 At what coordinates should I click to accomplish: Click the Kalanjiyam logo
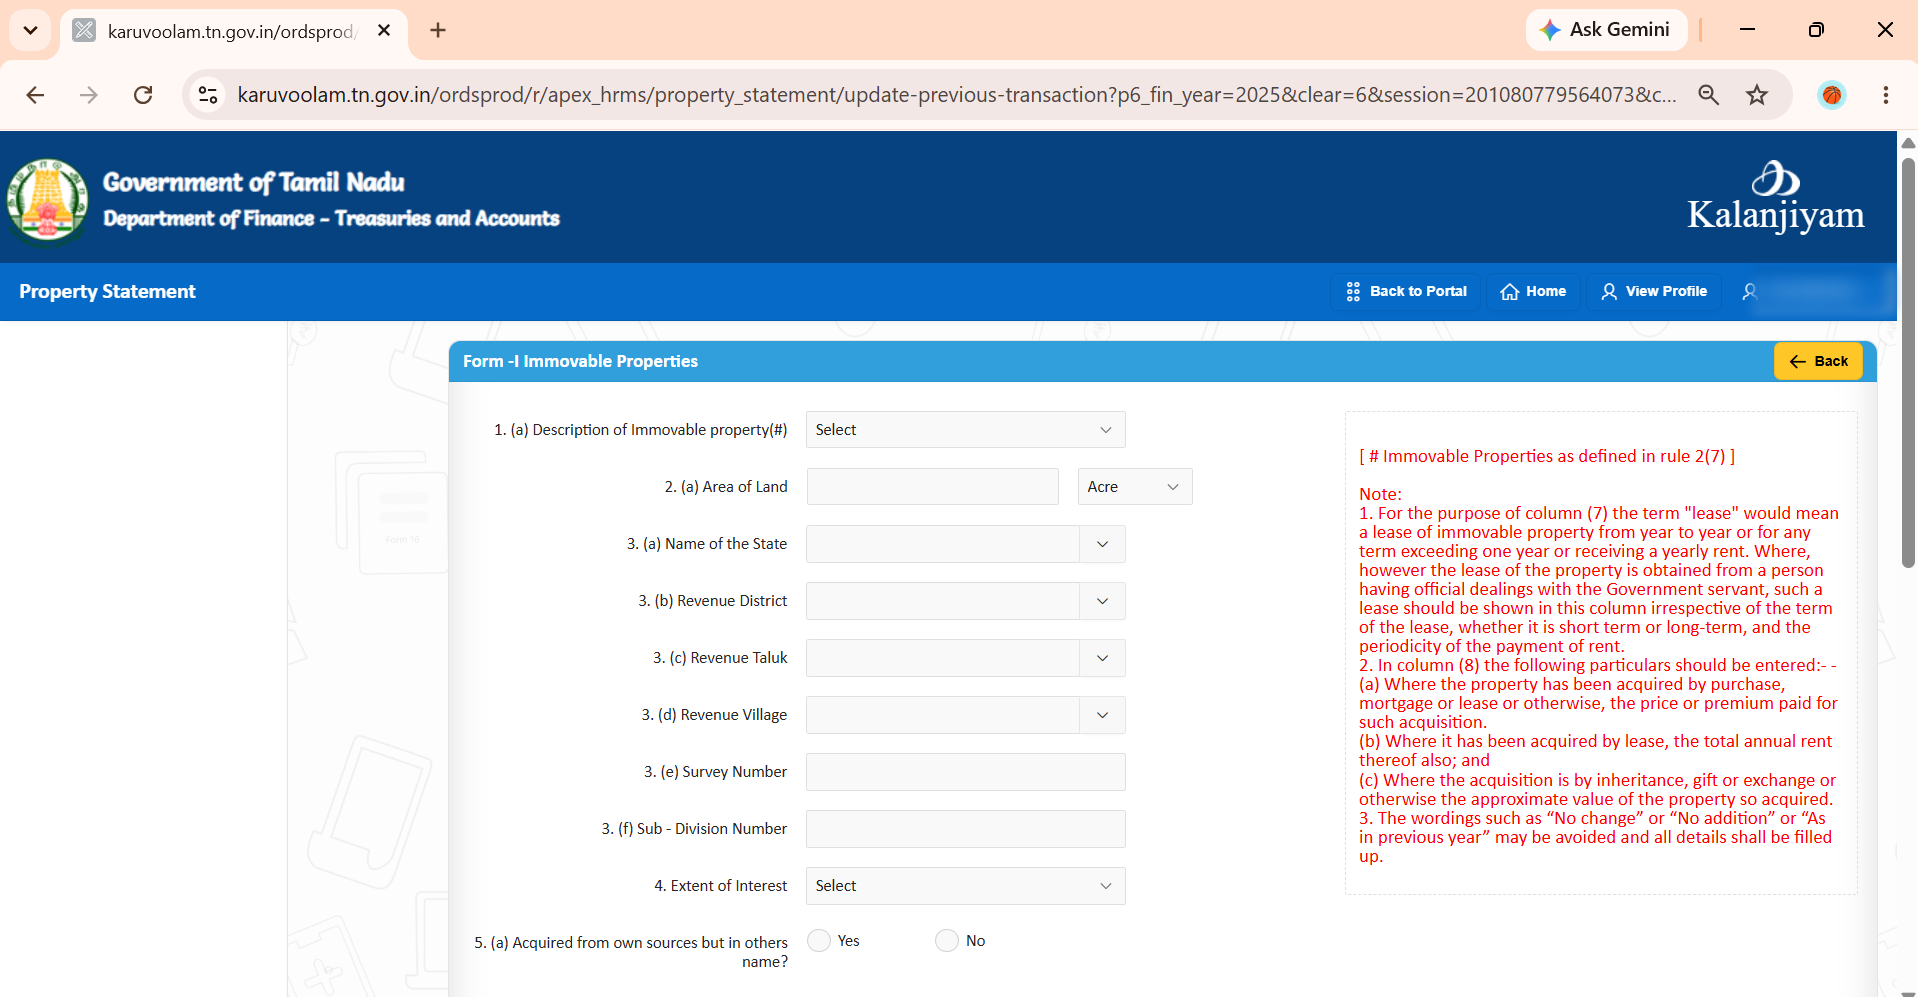(1775, 198)
